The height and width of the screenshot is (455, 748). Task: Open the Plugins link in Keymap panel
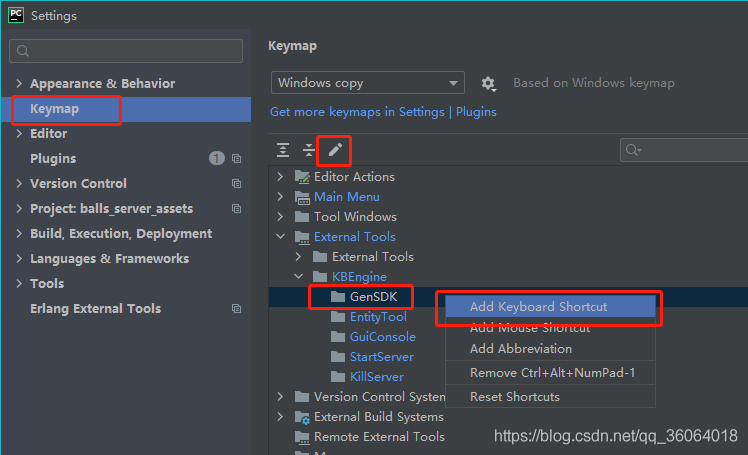click(476, 112)
